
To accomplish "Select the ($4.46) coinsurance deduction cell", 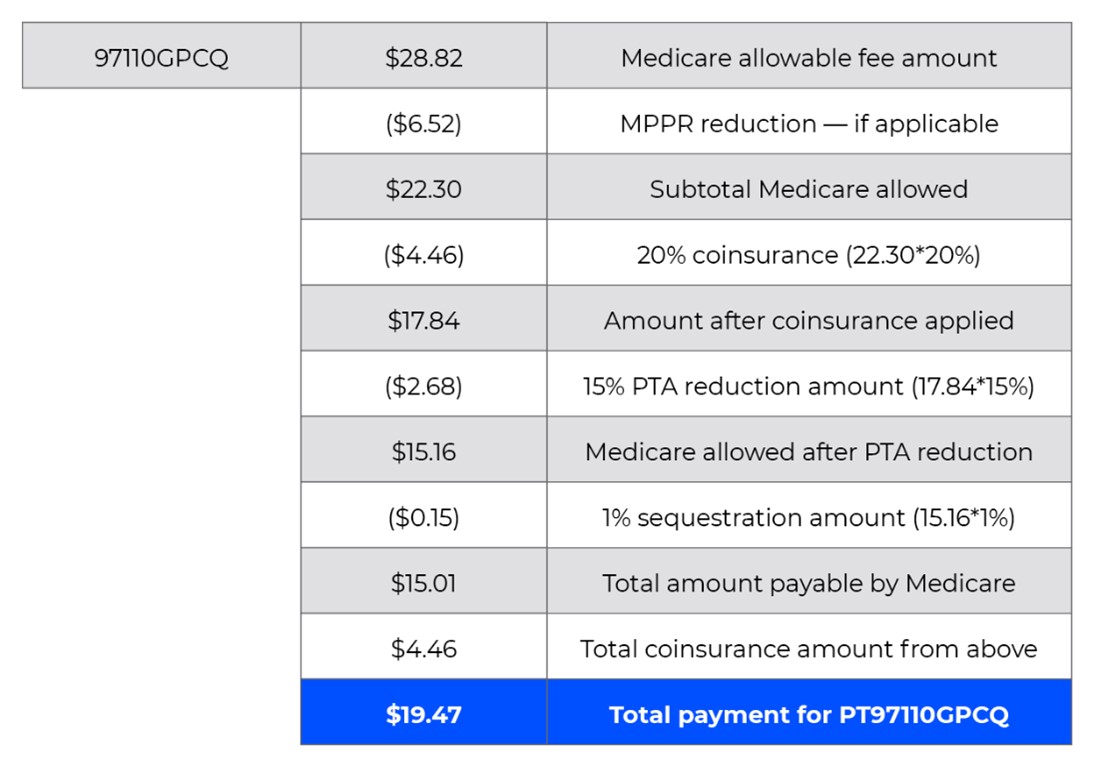I will click(x=424, y=255).
